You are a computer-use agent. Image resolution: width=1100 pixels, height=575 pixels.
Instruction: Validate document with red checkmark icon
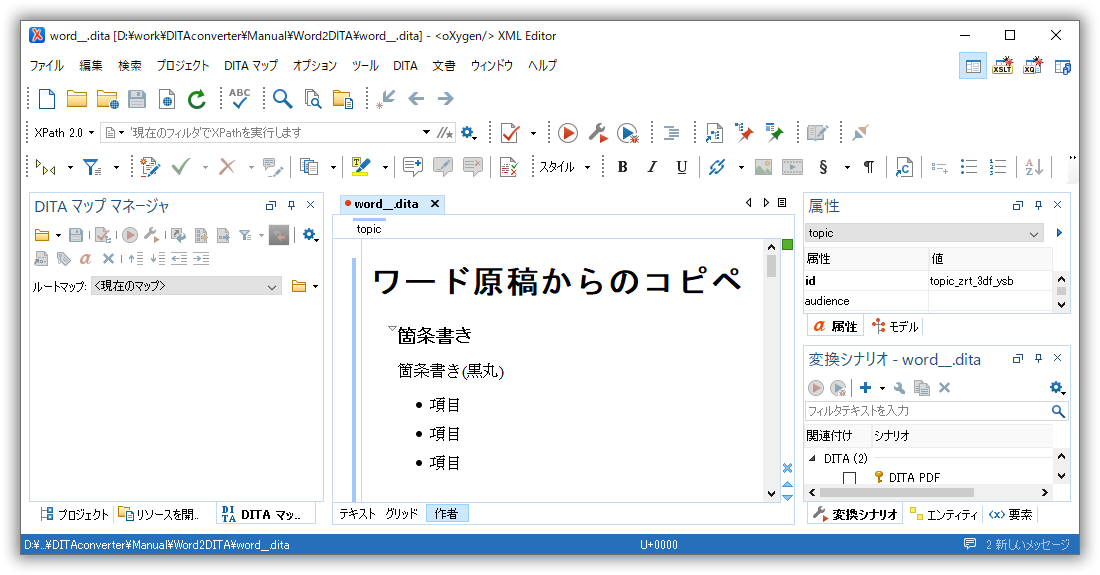point(510,133)
